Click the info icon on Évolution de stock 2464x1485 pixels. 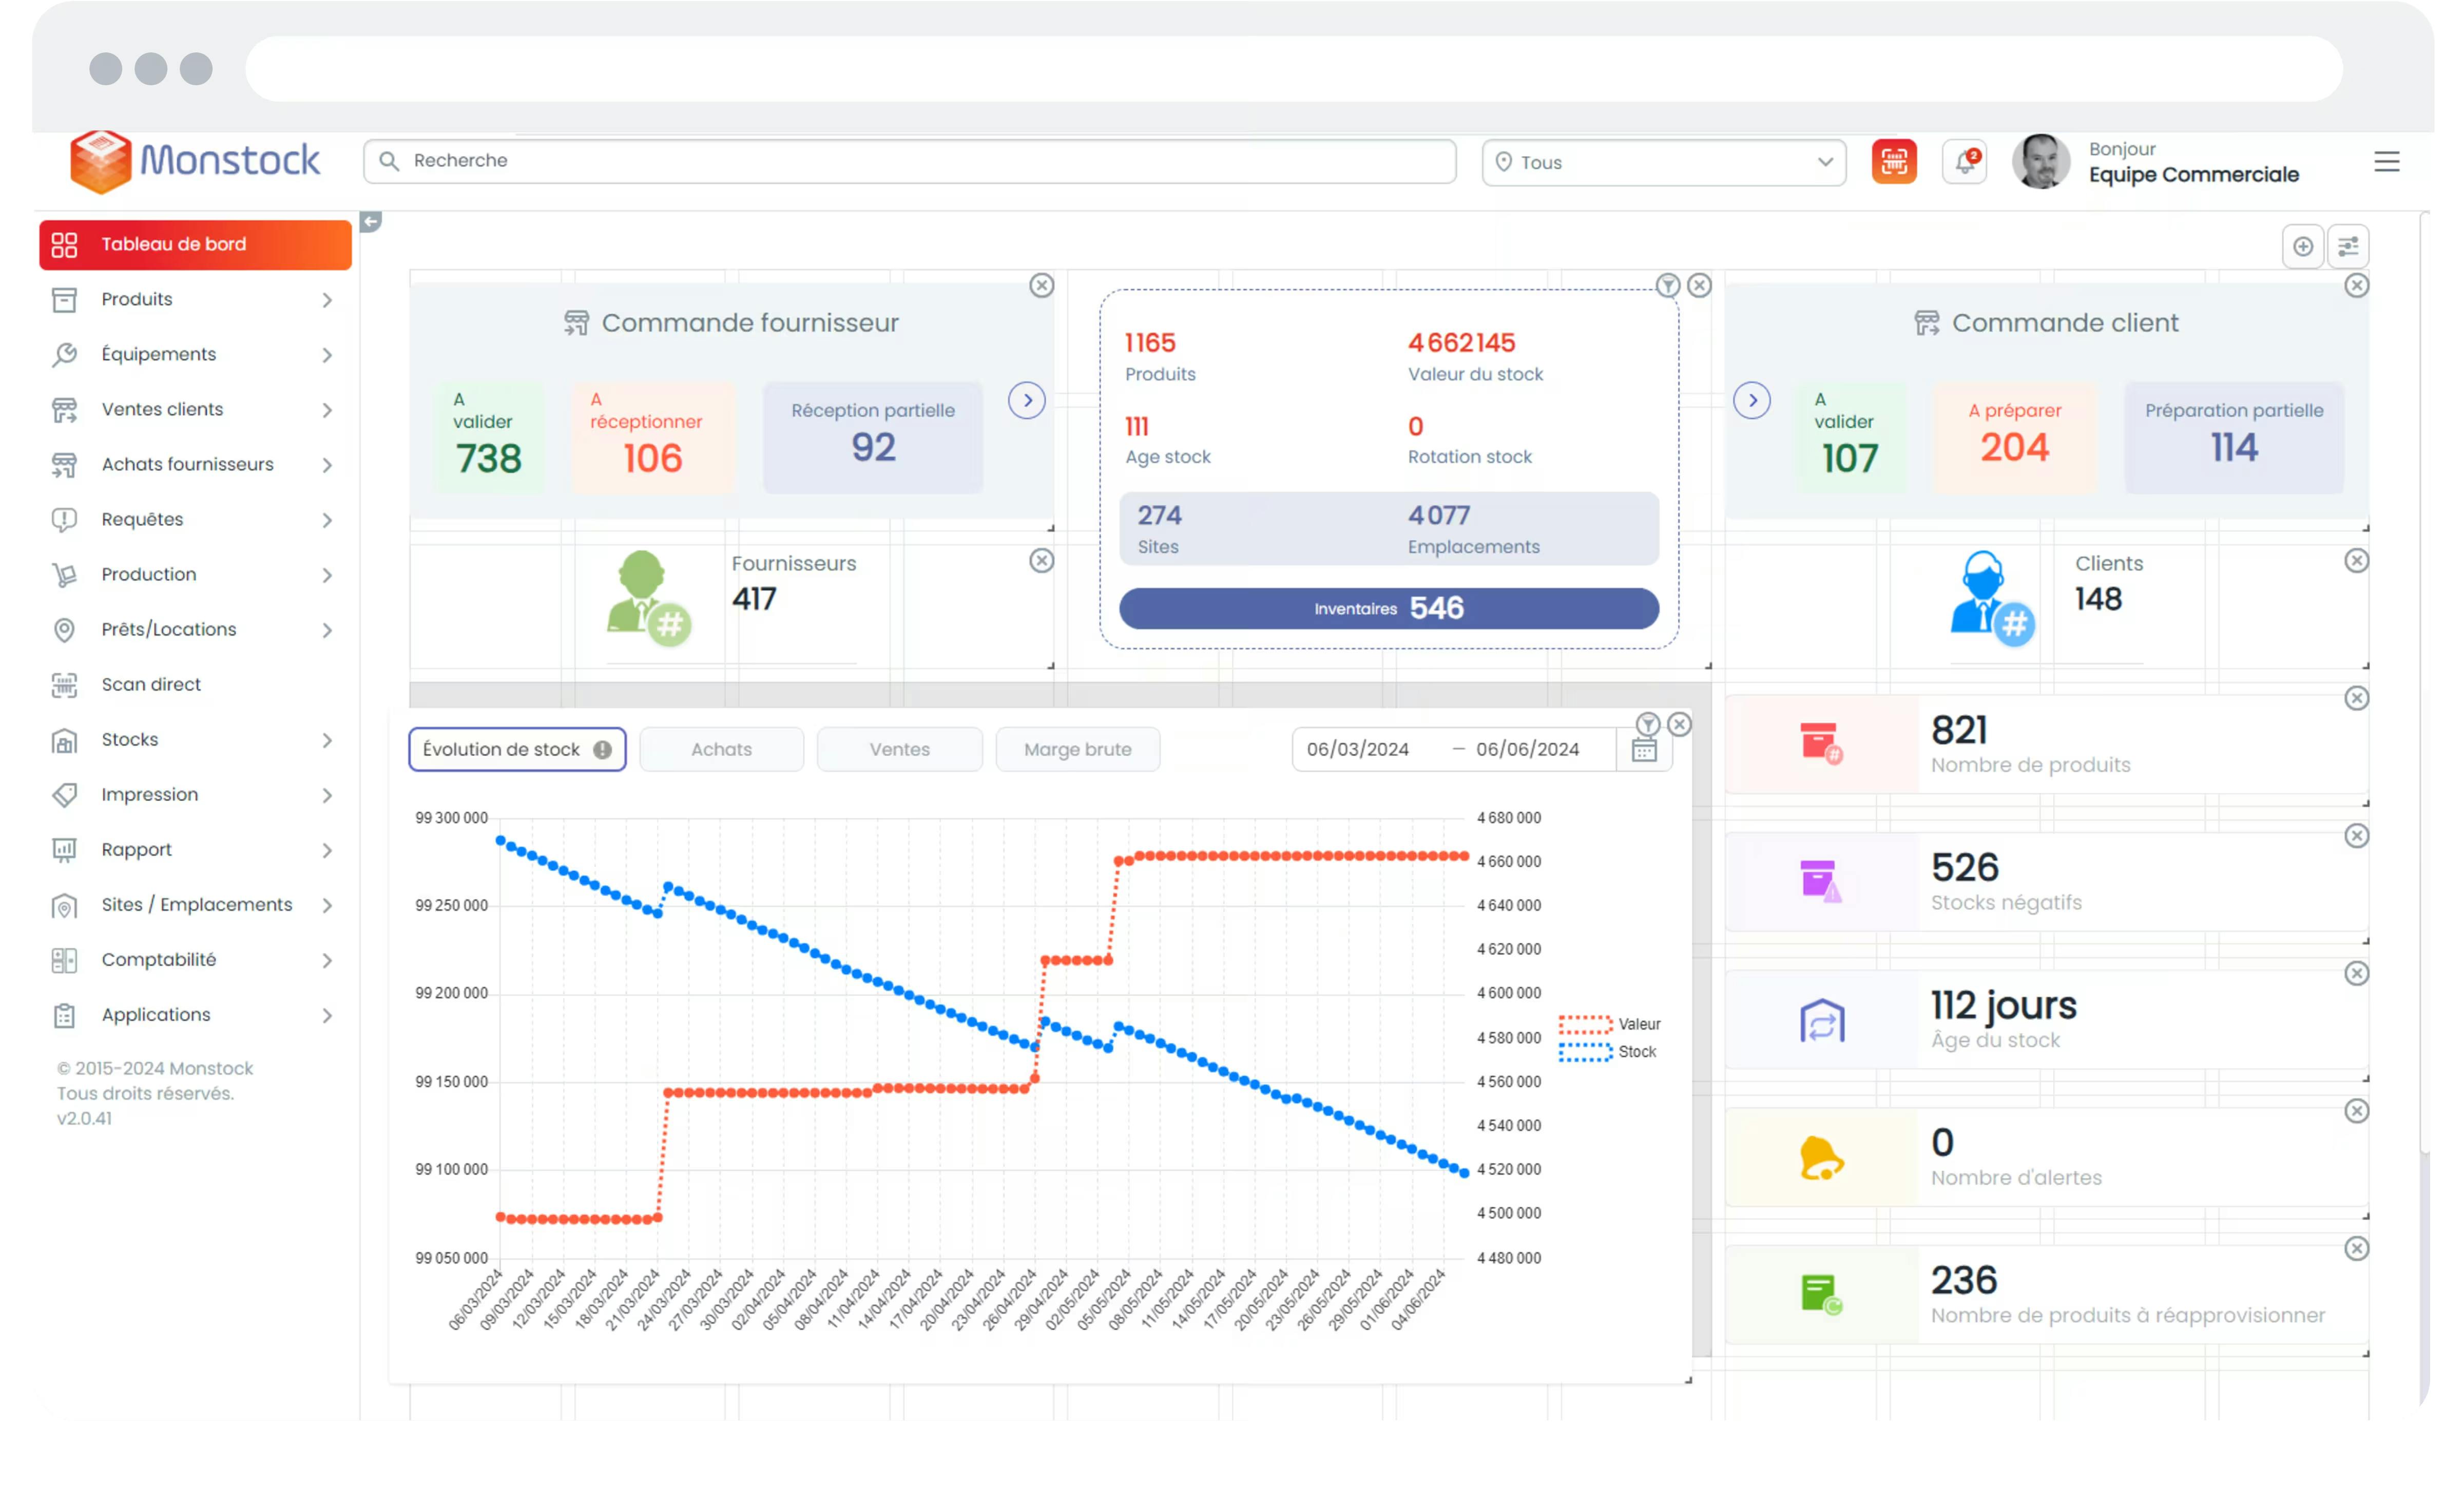click(x=602, y=750)
